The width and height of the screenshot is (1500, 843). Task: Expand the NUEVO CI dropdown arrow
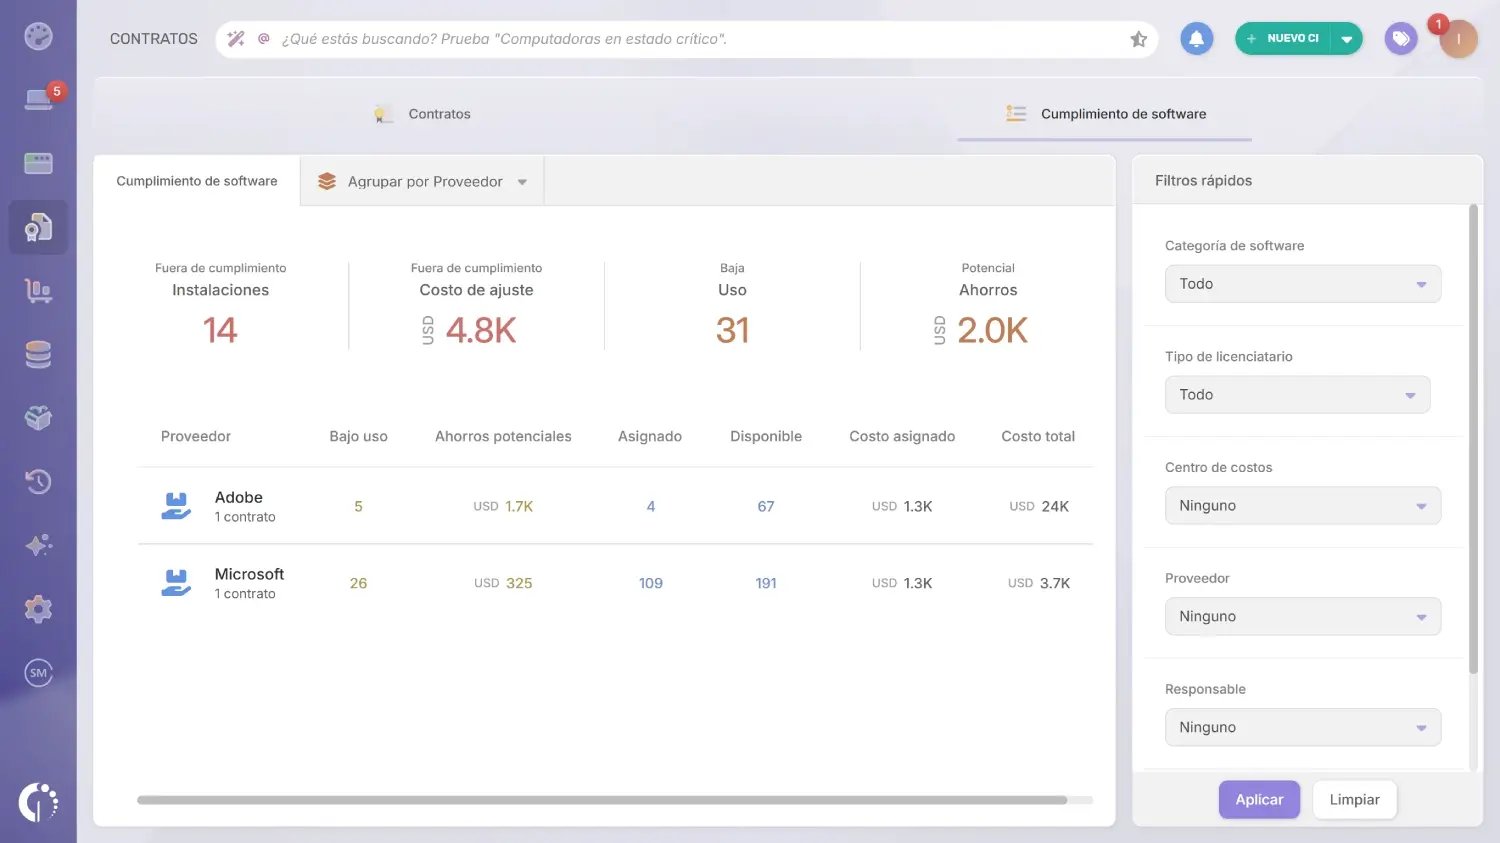point(1347,39)
